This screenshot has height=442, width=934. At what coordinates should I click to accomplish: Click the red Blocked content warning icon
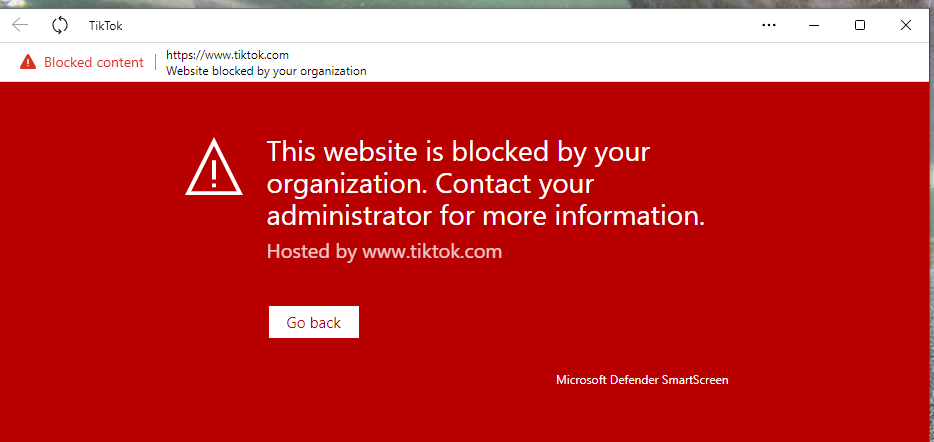[28, 62]
